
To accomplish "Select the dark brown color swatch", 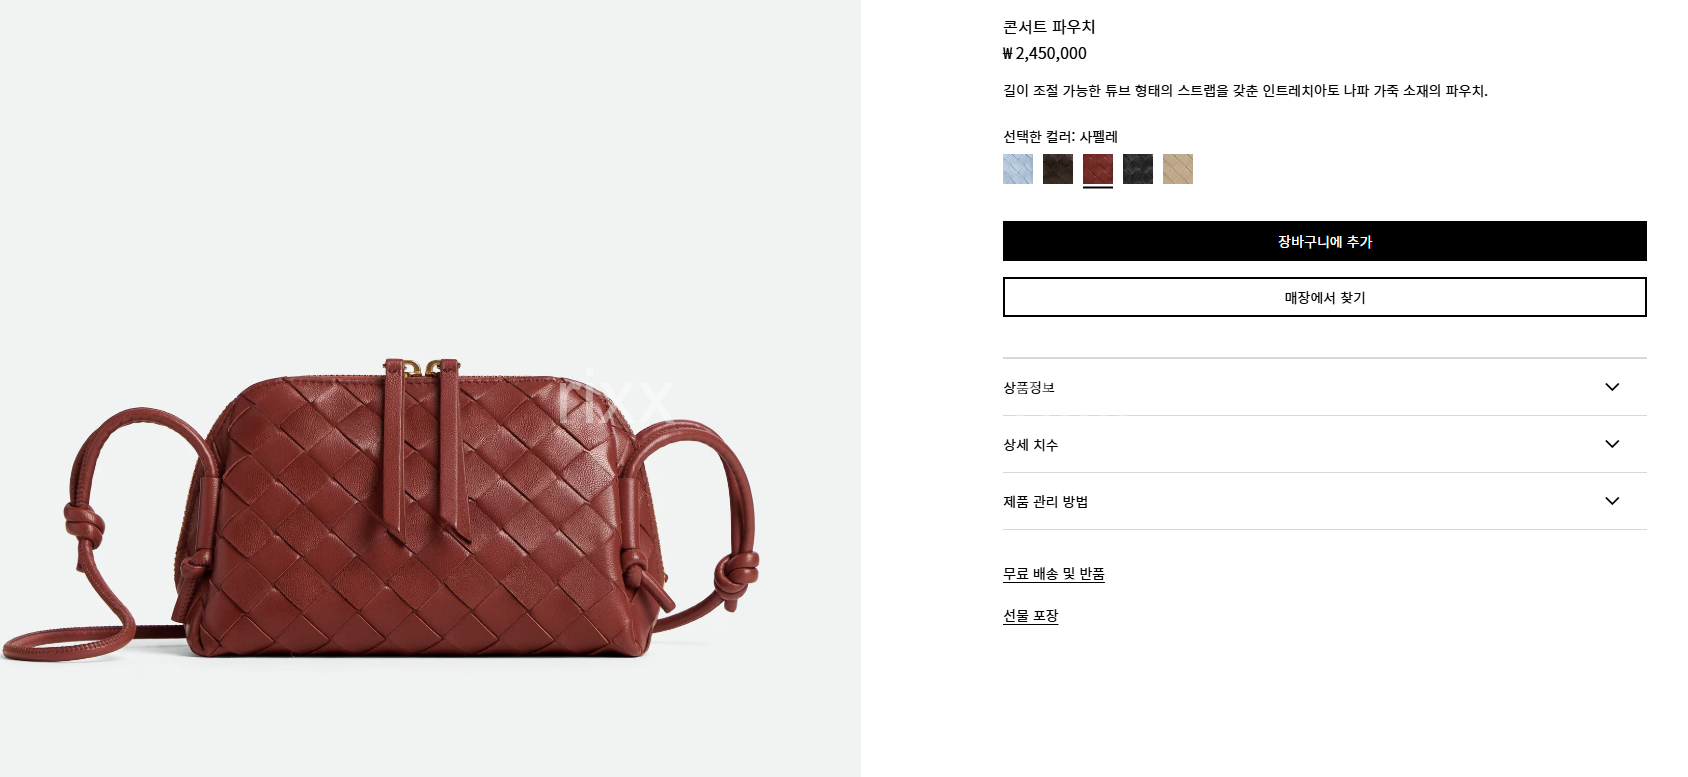I will click(1057, 169).
